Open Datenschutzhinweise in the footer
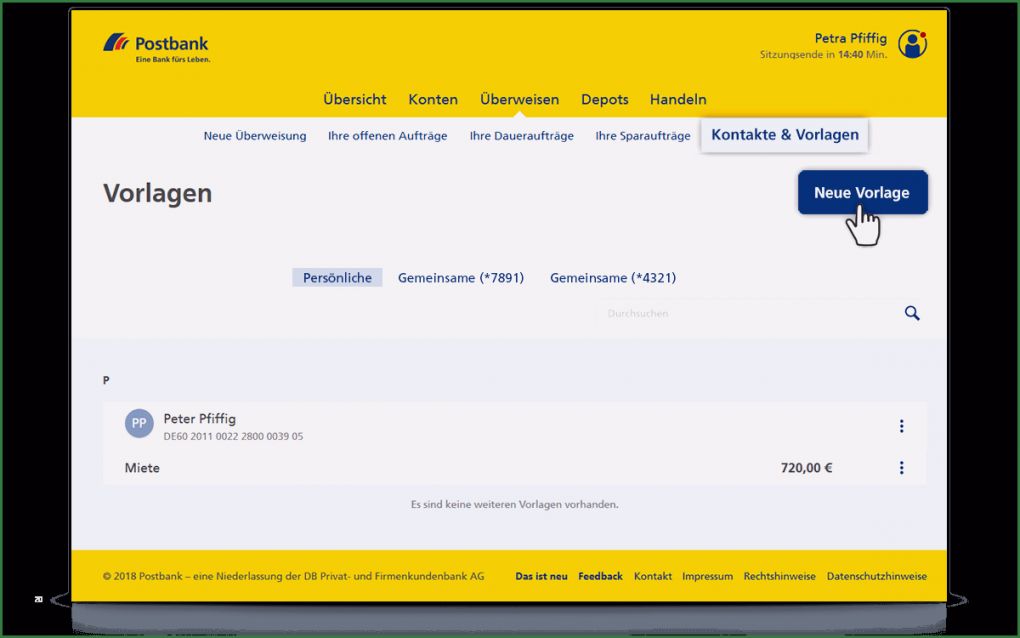Viewport: 1020px width, 638px height. coord(876,576)
